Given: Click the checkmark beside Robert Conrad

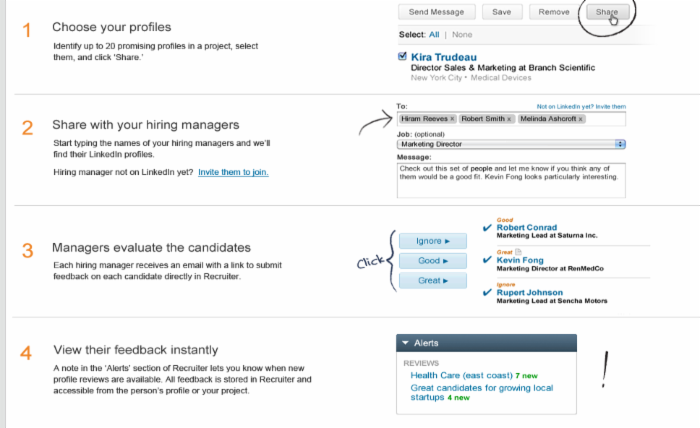Looking at the screenshot, I should pos(487,228).
